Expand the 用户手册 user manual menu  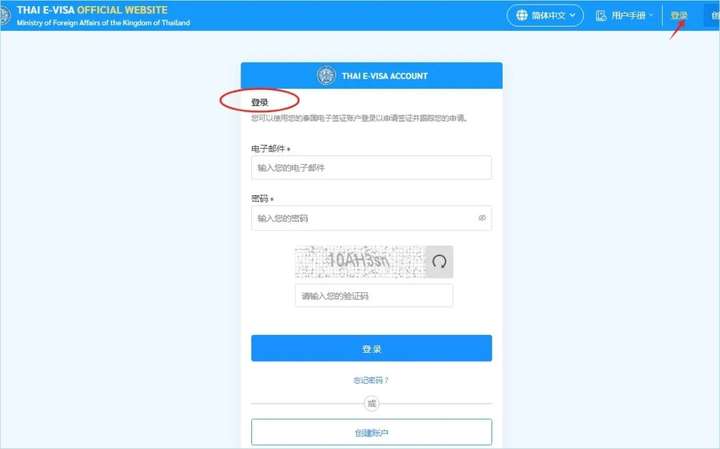[624, 16]
